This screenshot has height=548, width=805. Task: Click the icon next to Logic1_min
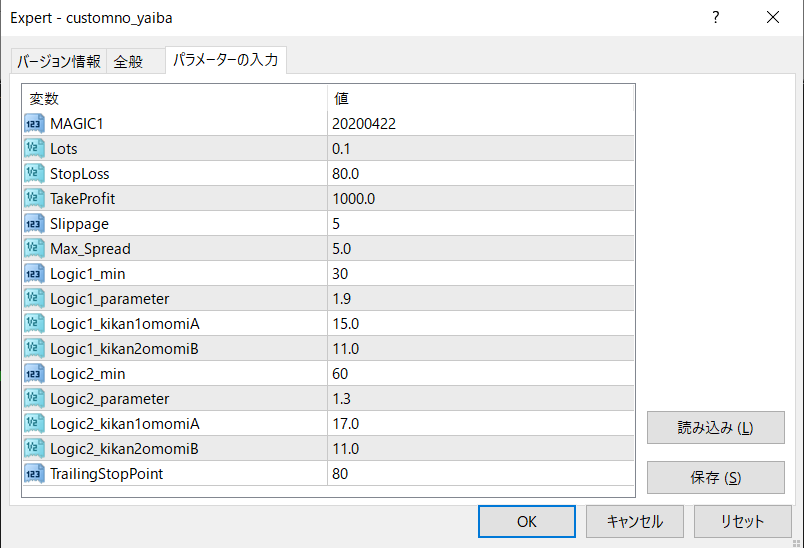click(x=34, y=273)
